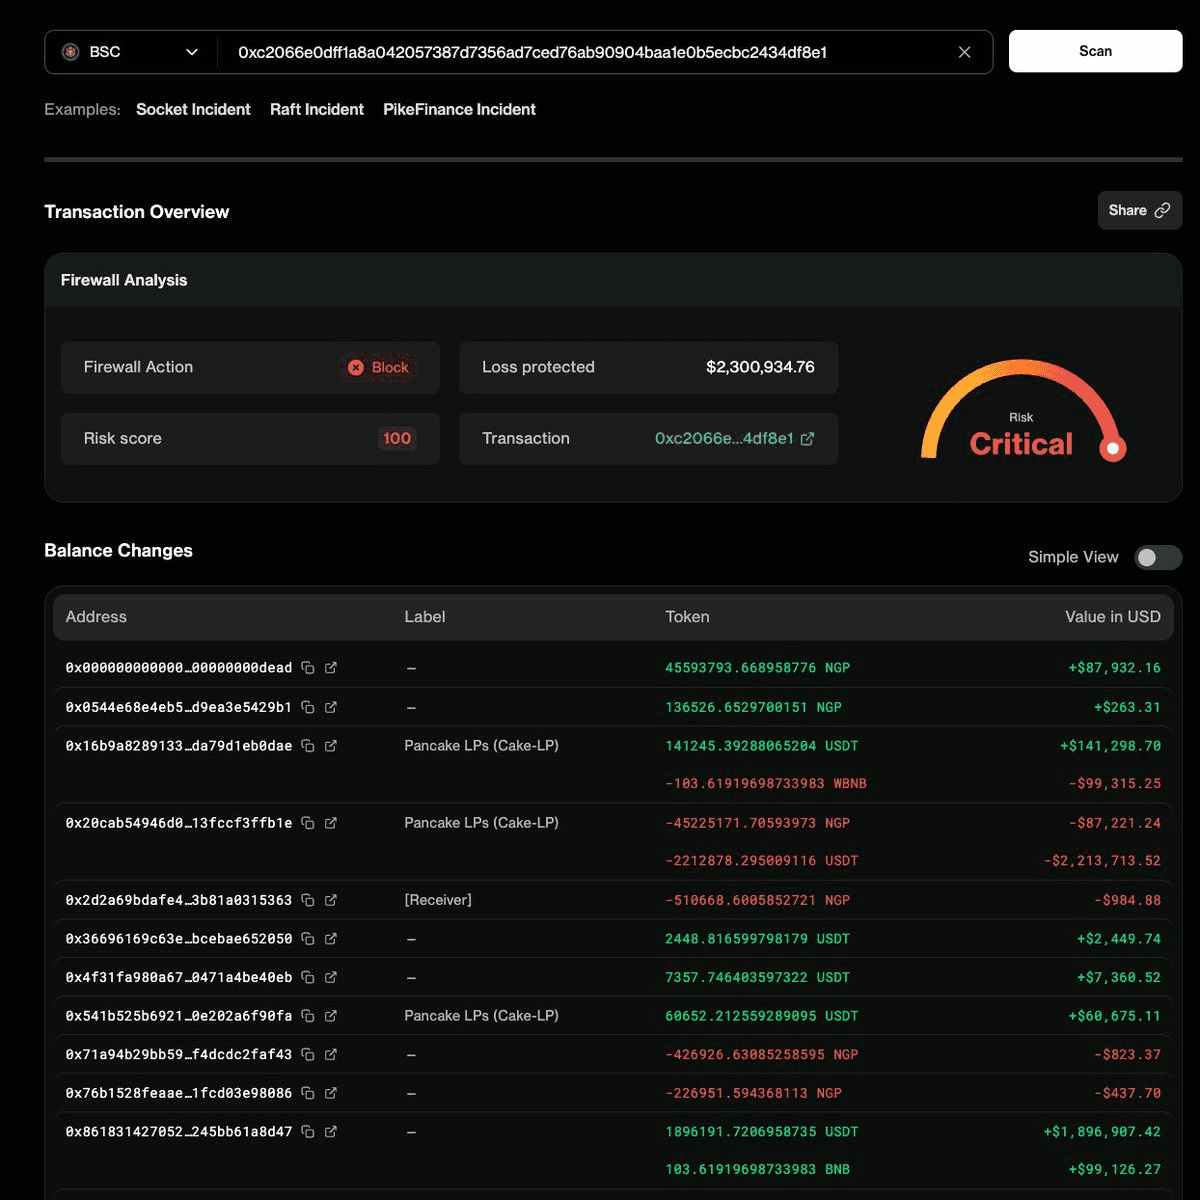The height and width of the screenshot is (1200, 1200).
Task: Copy the 0x4f31fa980a67…0471a4be40eb address
Action: tap(308, 977)
